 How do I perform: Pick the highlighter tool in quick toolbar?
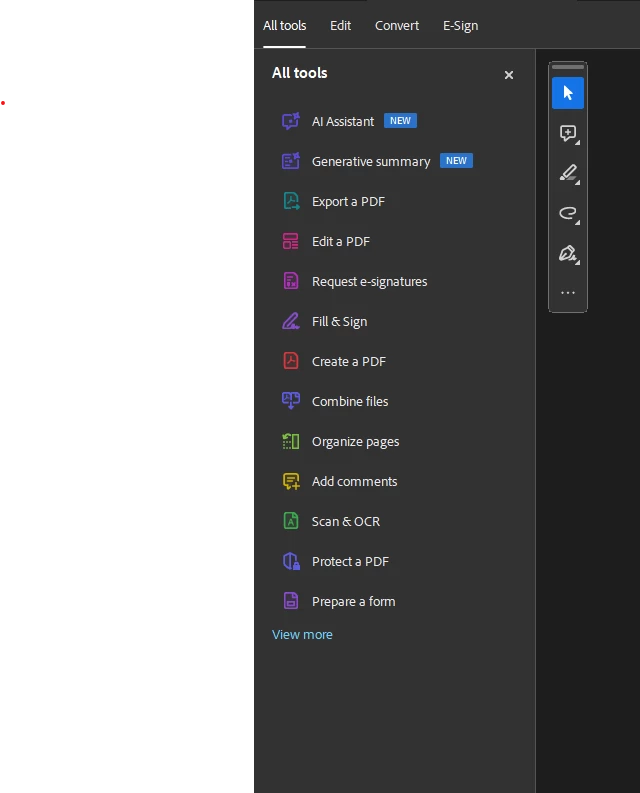(568, 173)
